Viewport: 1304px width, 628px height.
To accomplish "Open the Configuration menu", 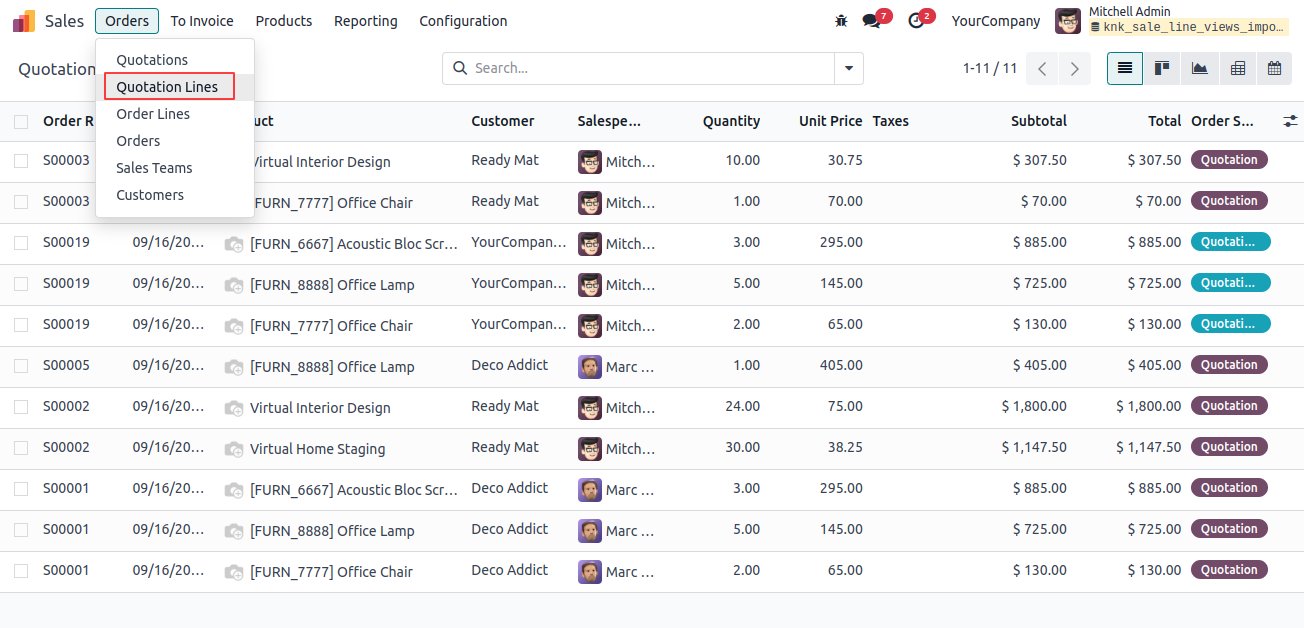I will 463,21.
